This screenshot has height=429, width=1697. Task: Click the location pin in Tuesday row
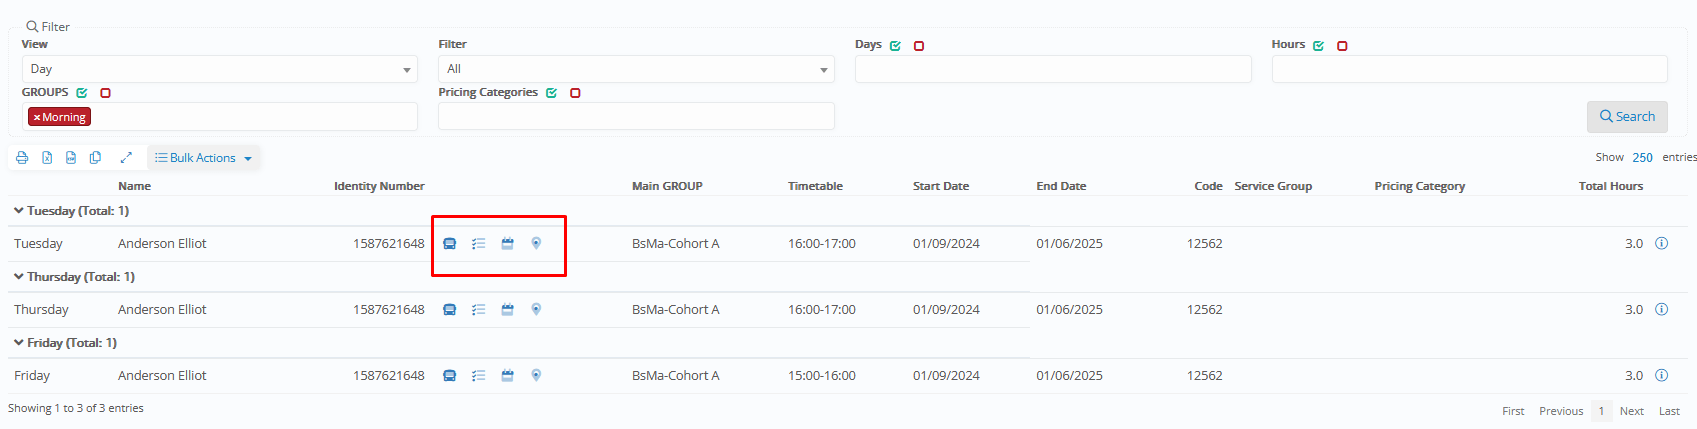point(536,244)
